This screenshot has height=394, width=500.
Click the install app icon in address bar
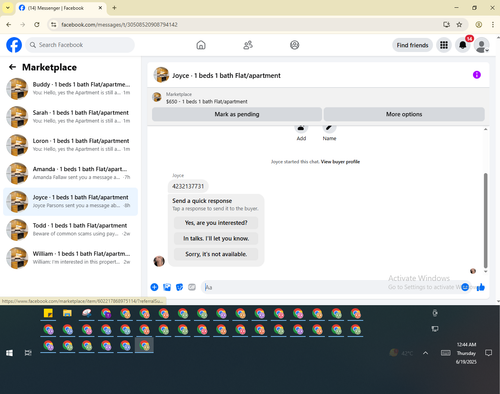click(x=446, y=25)
